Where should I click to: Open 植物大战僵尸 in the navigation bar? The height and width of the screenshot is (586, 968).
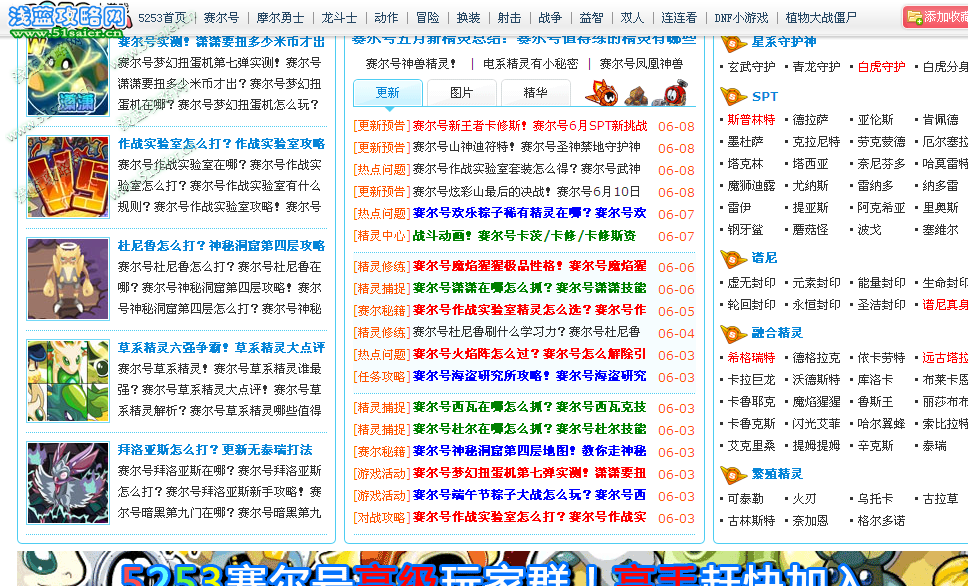coord(821,18)
